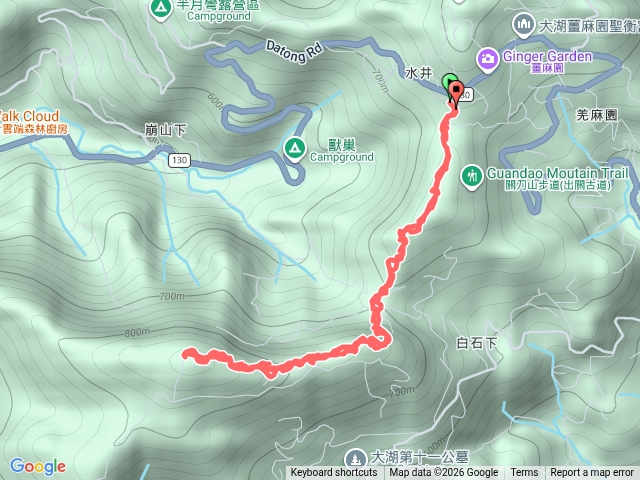Select the red end-of-track marker pin
This screenshot has width=640, height=480.
(x=456, y=91)
